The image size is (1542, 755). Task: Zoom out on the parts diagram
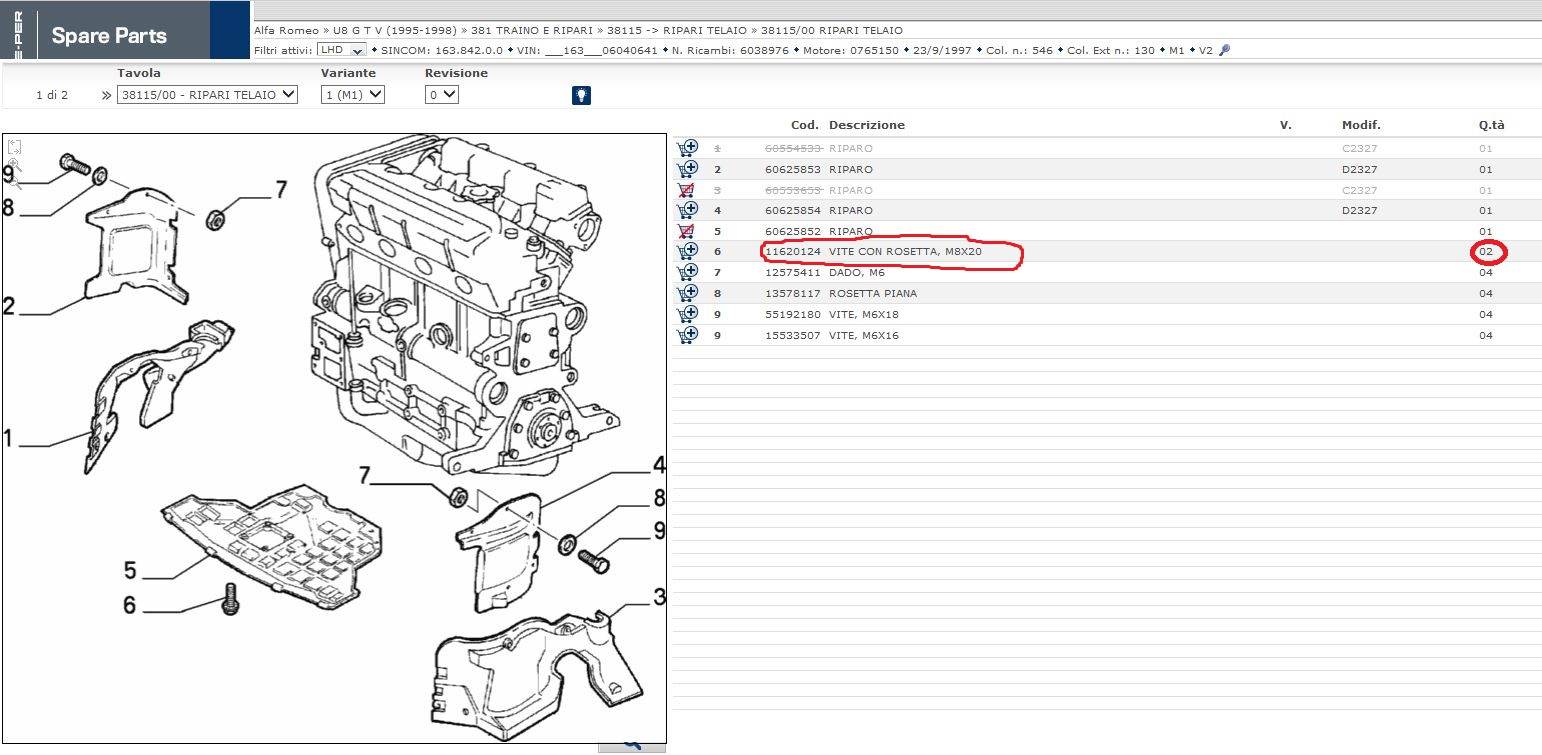coord(14,183)
